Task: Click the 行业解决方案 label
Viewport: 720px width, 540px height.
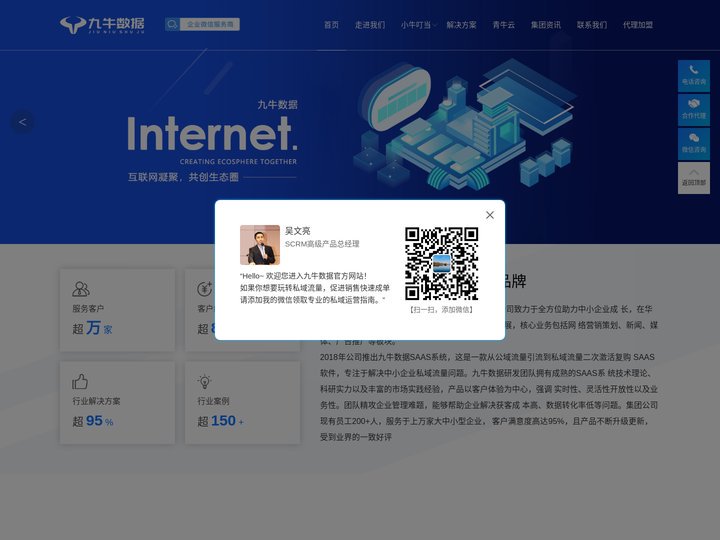Action: [x=96, y=401]
